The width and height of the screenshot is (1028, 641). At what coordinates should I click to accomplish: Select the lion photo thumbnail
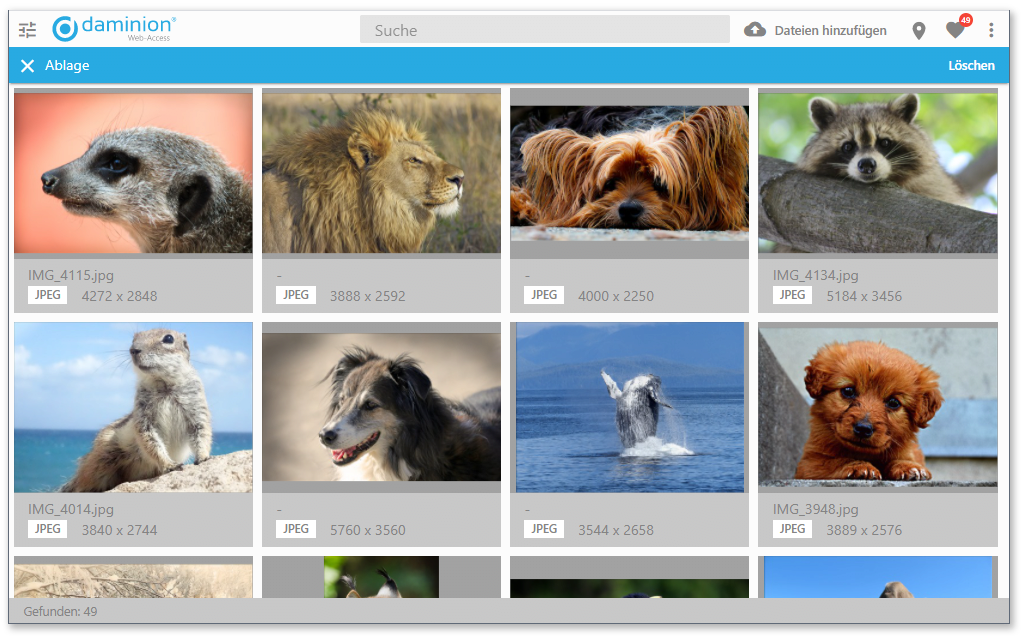click(x=381, y=173)
